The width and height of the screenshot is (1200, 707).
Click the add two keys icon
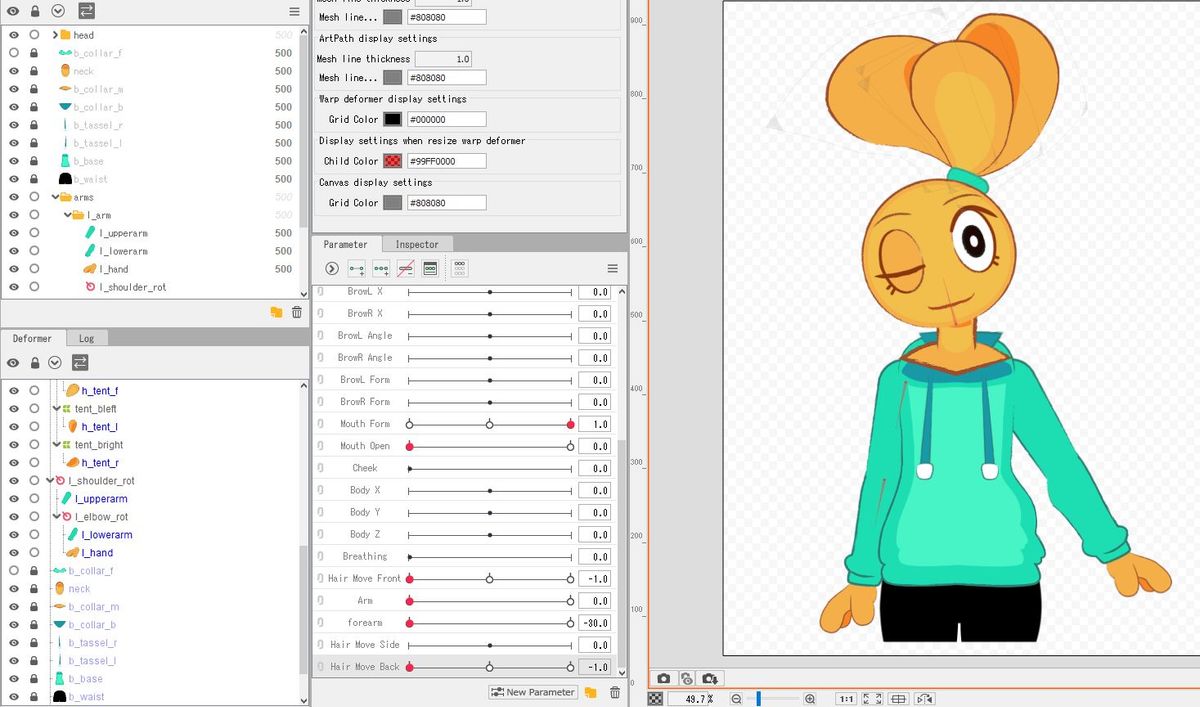click(357, 268)
